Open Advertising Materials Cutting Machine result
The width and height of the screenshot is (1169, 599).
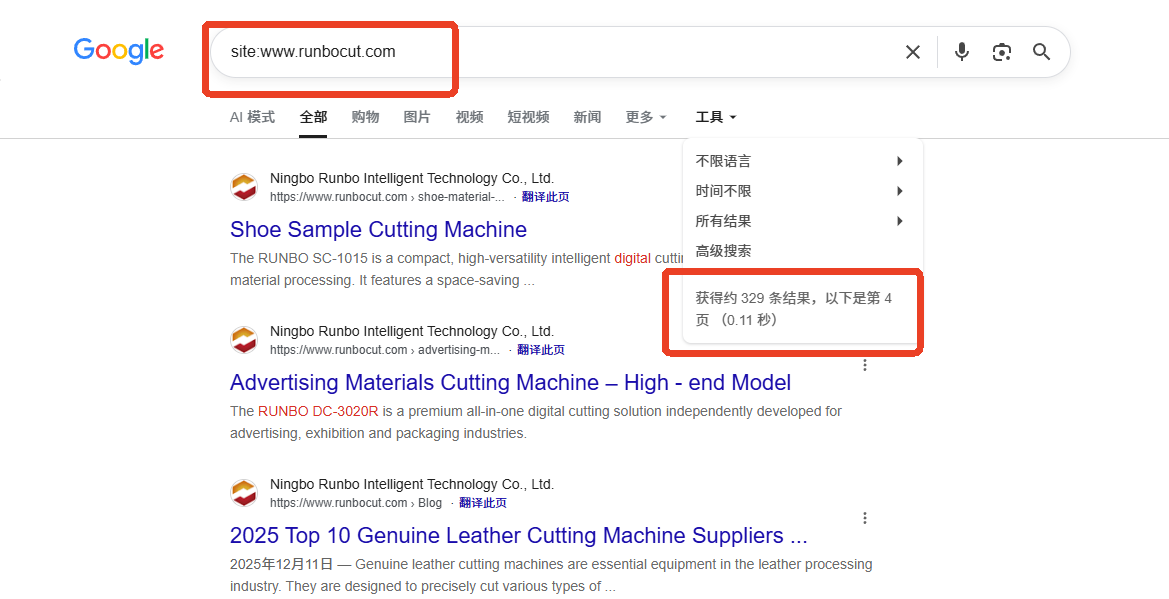pos(511,382)
